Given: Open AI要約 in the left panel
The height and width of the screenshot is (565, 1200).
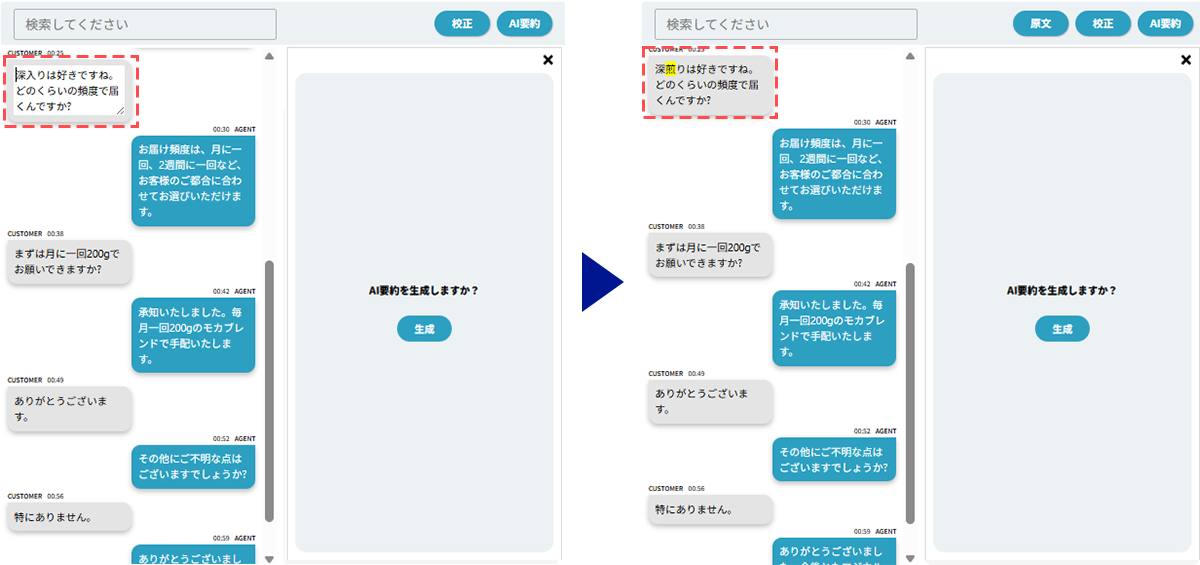Looking at the screenshot, I should [x=524, y=24].
